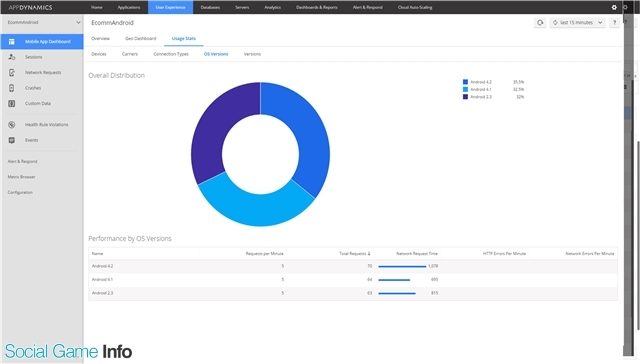The height and width of the screenshot is (364, 640).
Task: Click the Network Requests sidebar icon
Action: pyautogui.click(x=11, y=73)
